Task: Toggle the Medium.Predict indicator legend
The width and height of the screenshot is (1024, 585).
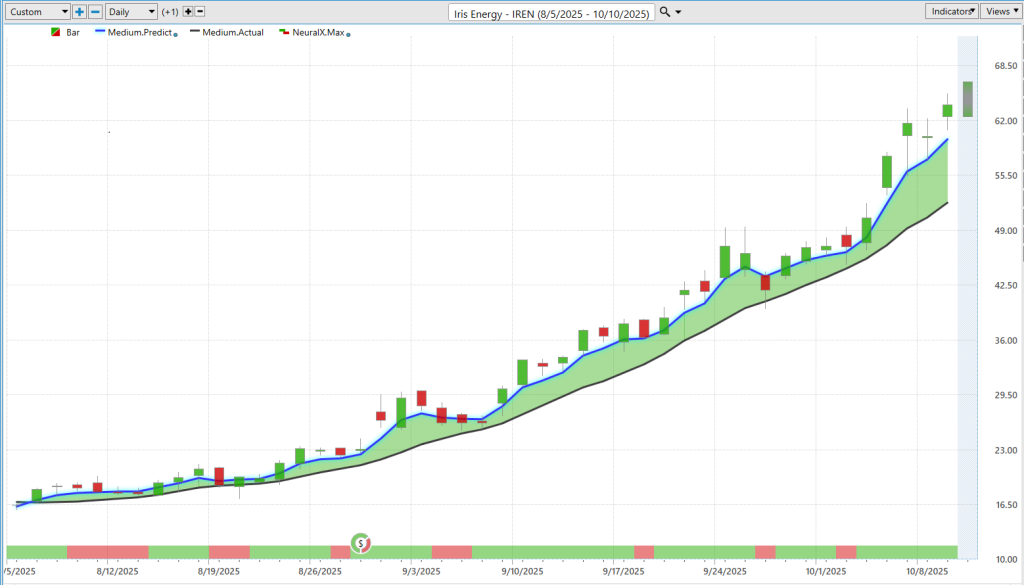Action: pyautogui.click(x=142, y=33)
